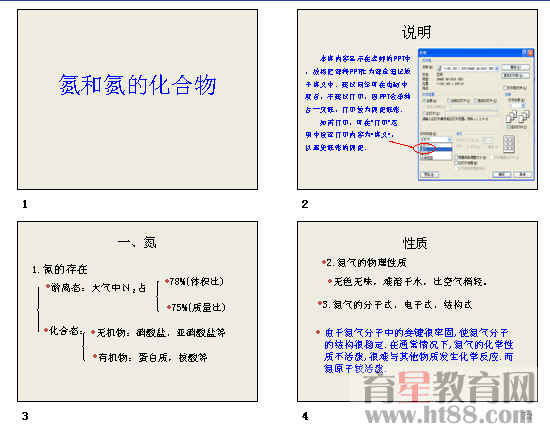Click the OK button in print dialog
Image resolution: width=550 pixels, height=427 pixels.
tap(502, 174)
